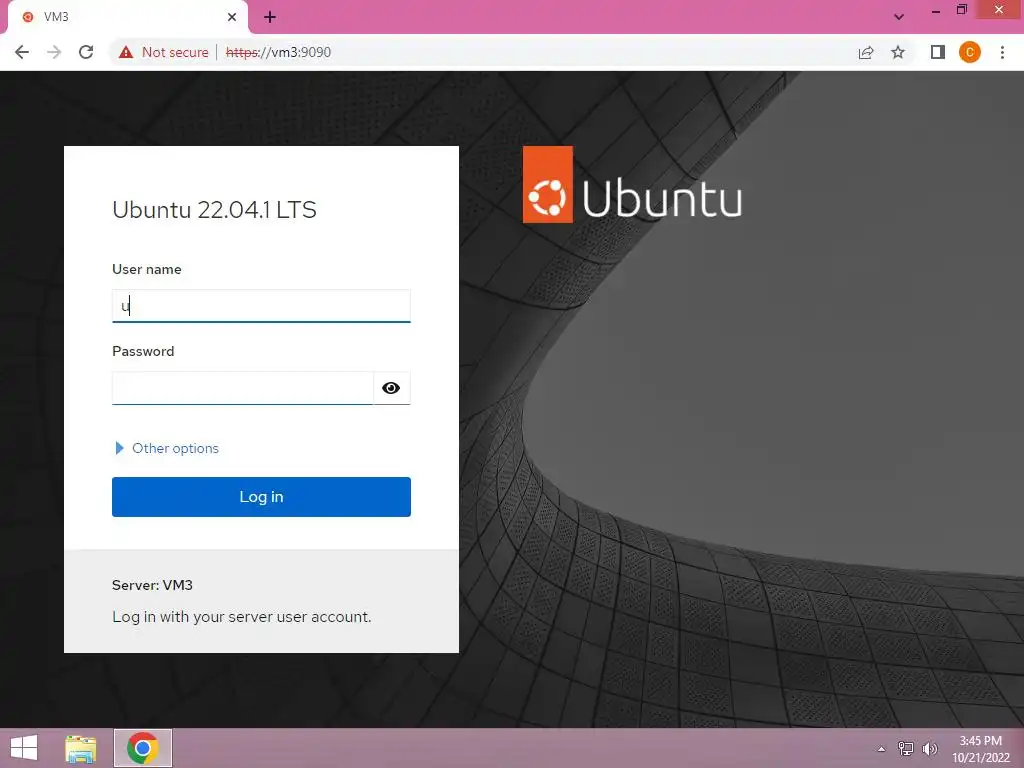Bookmark this page with the star icon
1024x768 pixels.
coord(898,52)
